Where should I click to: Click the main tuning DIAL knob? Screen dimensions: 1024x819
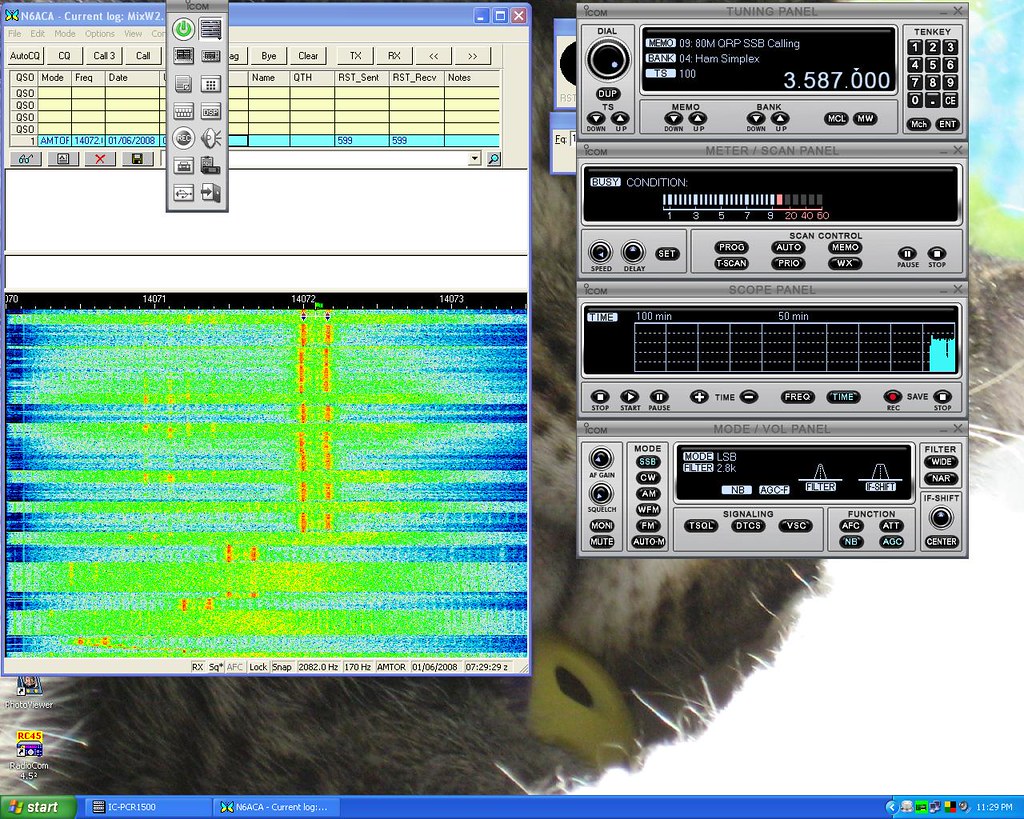click(607, 59)
